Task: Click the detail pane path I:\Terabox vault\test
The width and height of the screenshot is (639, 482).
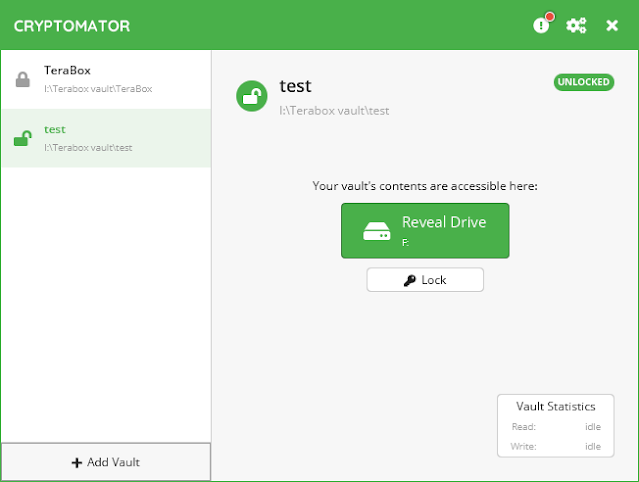Action: point(334,111)
